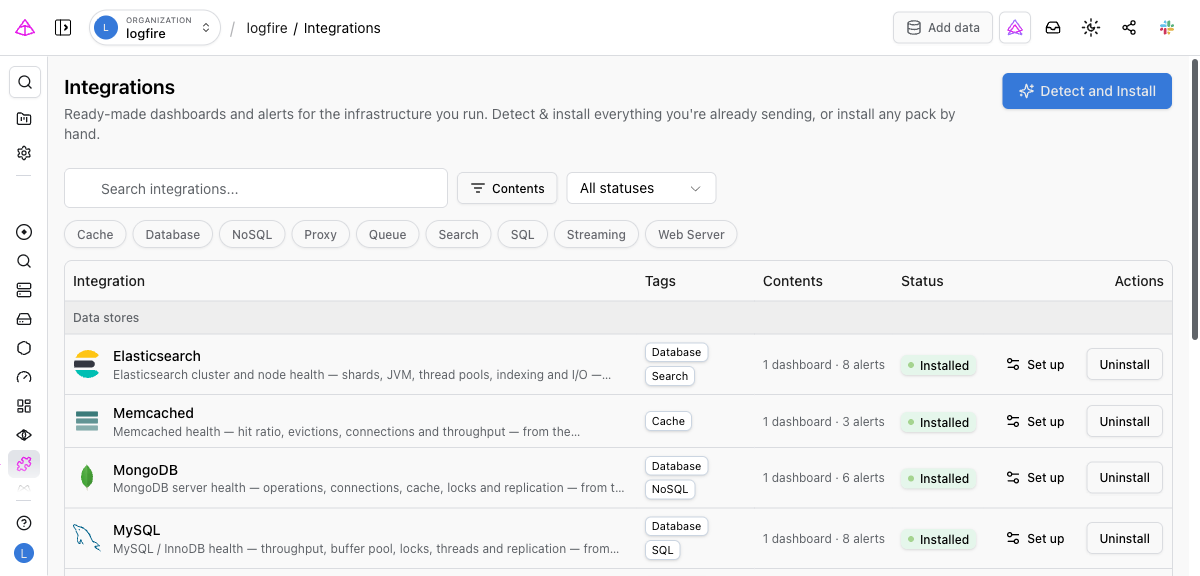Click the NoSQL tag in MongoDB row
The height and width of the screenshot is (576, 1200).
coord(670,489)
